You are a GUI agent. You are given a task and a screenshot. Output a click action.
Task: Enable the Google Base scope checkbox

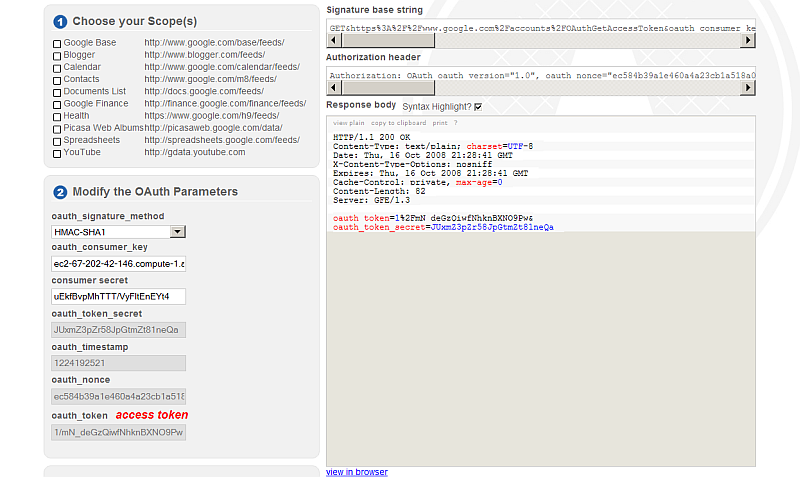click(x=57, y=43)
